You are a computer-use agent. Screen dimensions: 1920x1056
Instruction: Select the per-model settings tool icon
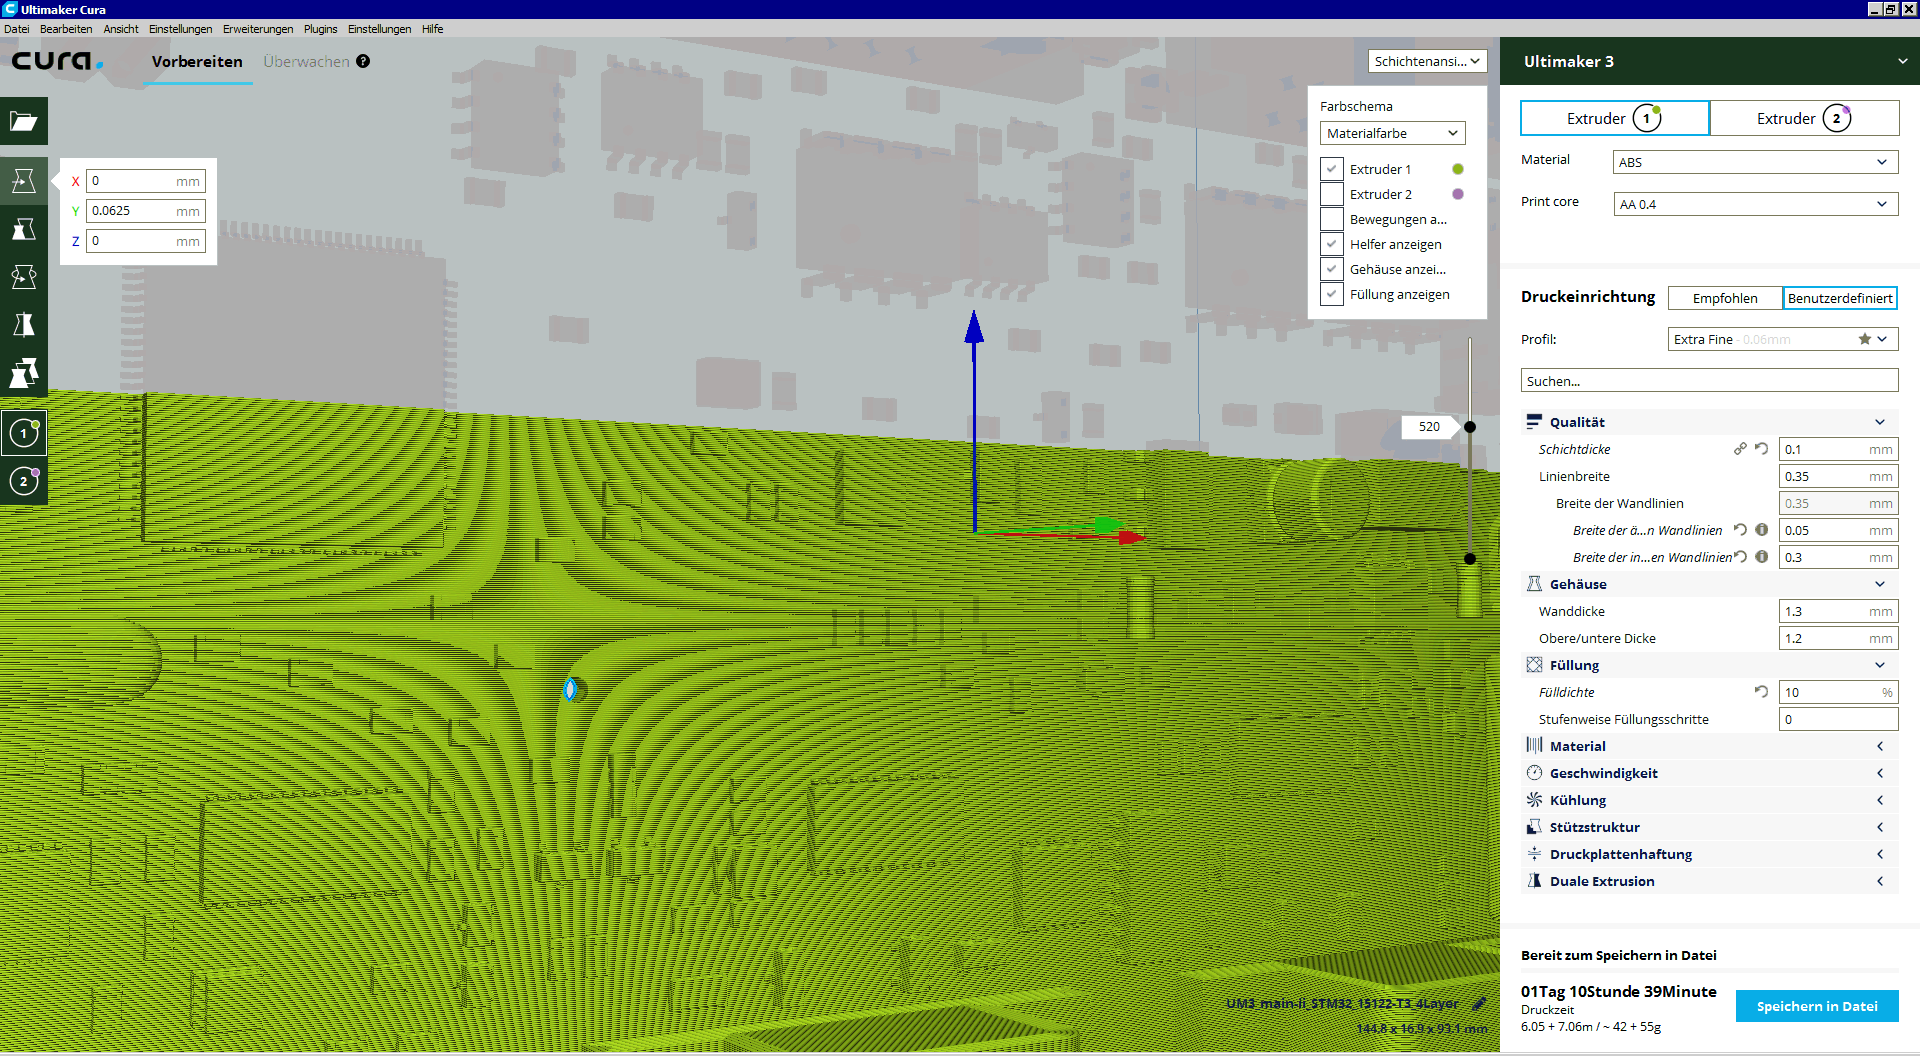24,373
